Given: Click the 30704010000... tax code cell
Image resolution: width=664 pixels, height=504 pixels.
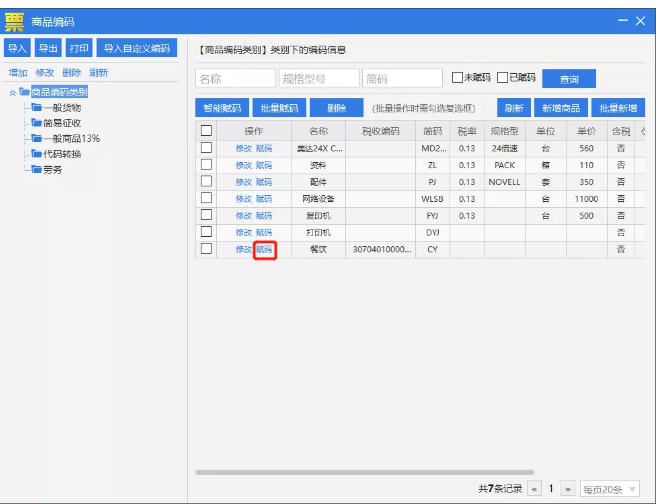Looking at the screenshot, I should [x=382, y=249].
